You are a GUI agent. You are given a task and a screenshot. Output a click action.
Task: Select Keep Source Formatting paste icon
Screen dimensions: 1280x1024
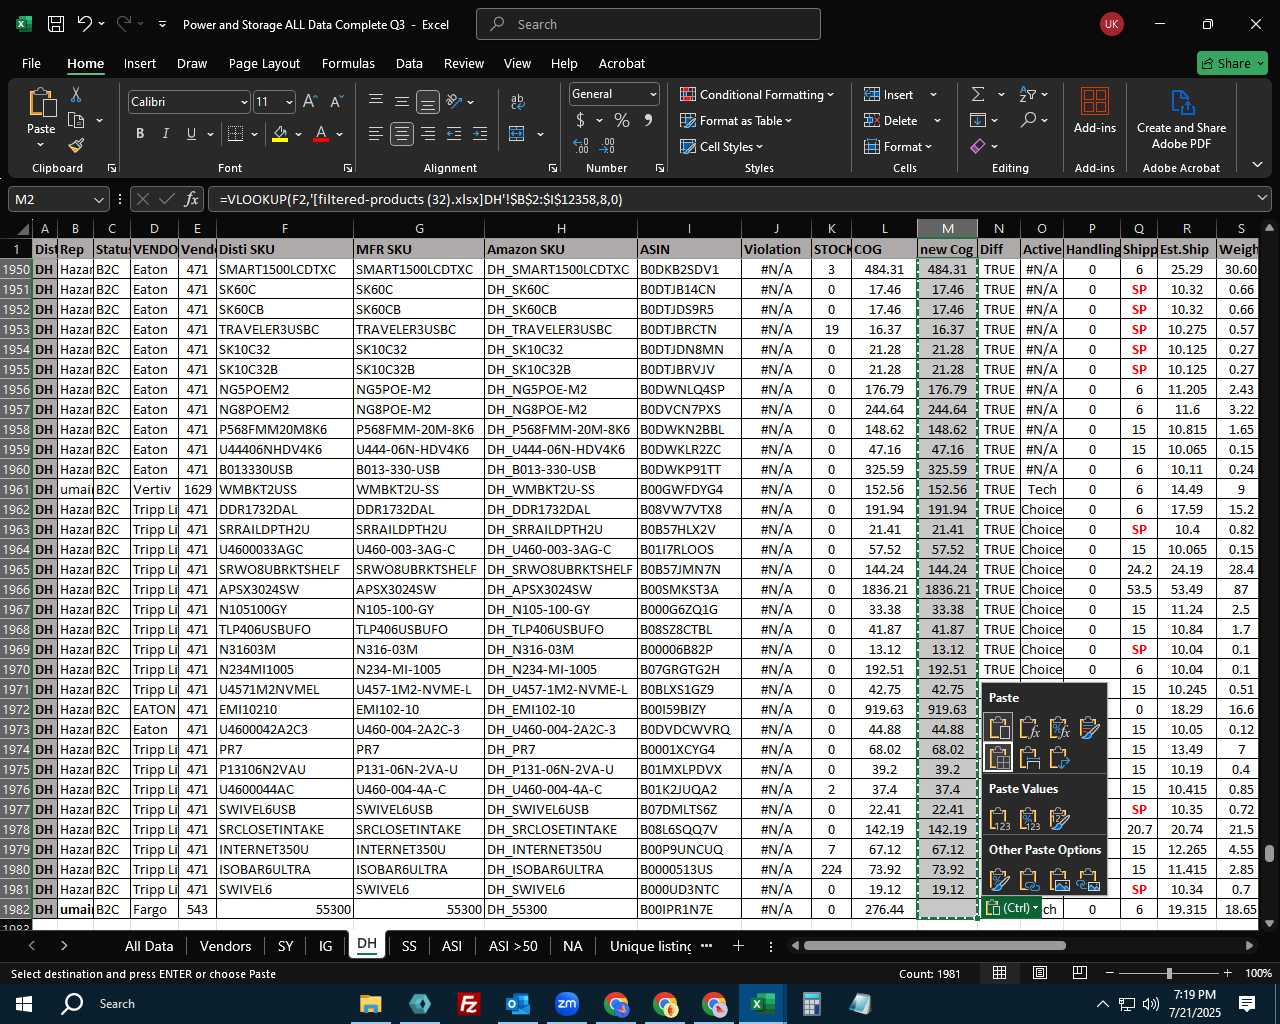(1089, 728)
